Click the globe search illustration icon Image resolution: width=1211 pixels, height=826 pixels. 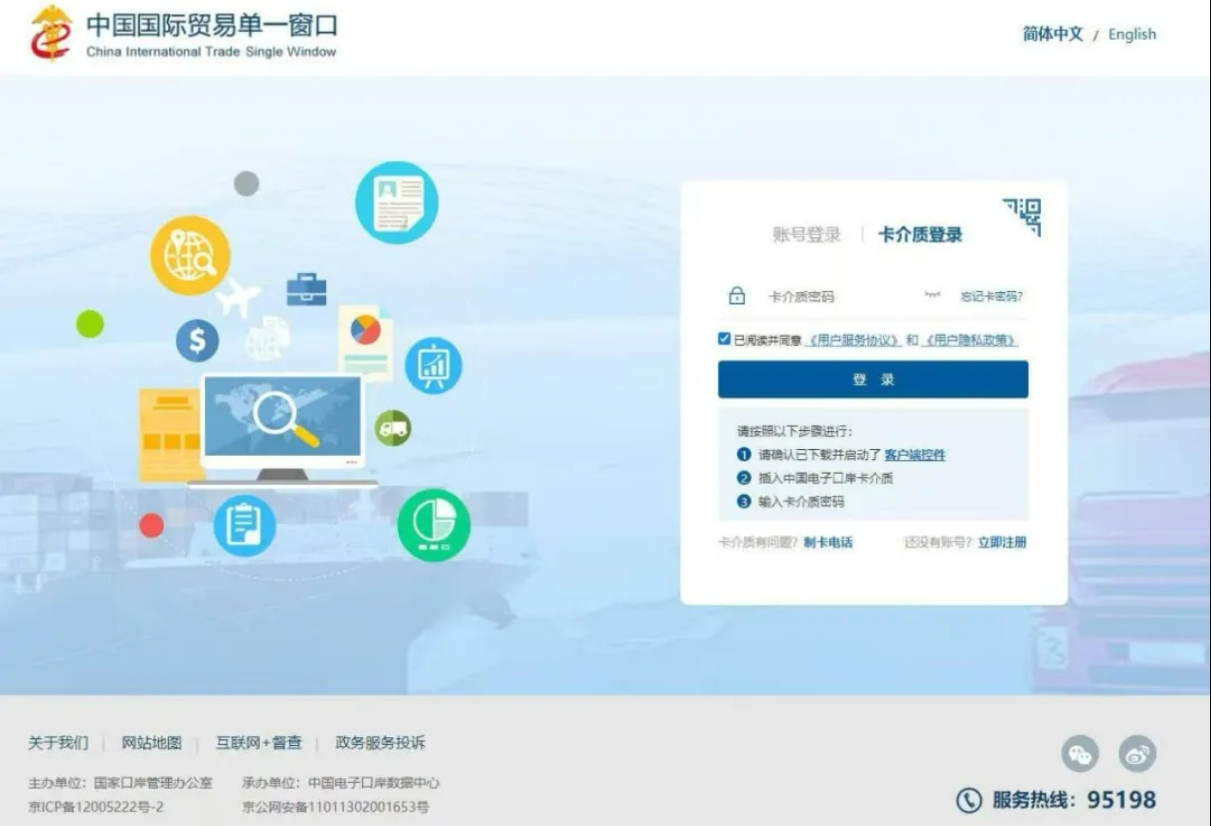click(190, 254)
